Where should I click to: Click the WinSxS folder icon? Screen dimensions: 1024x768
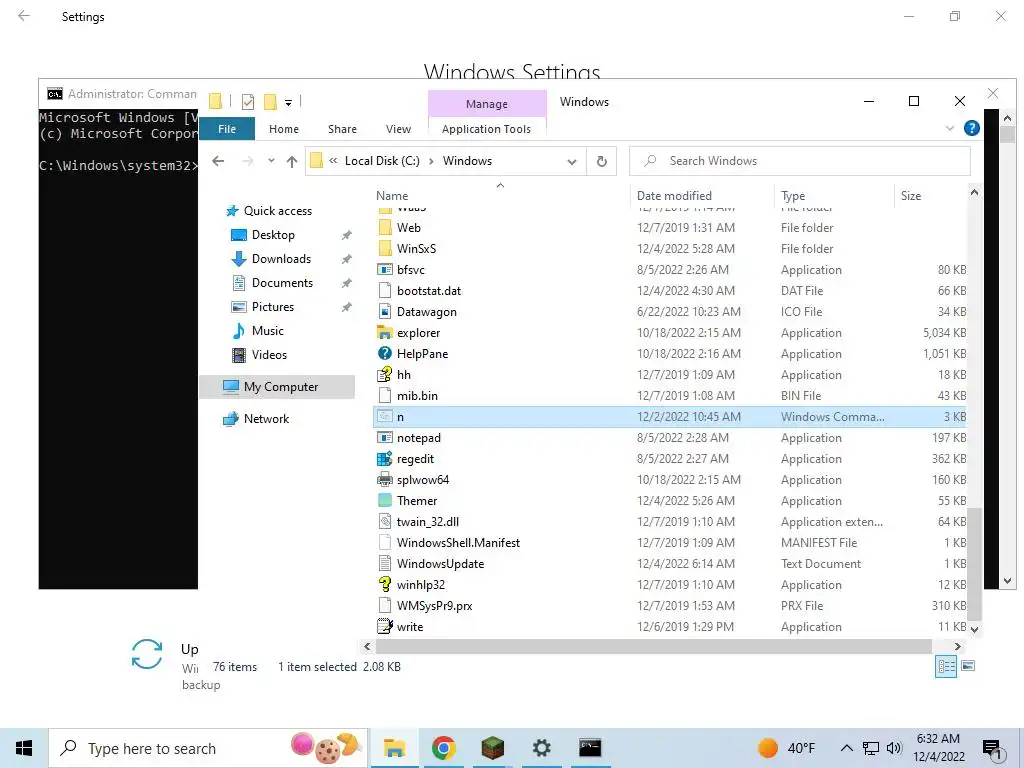[x=385, y=248]
